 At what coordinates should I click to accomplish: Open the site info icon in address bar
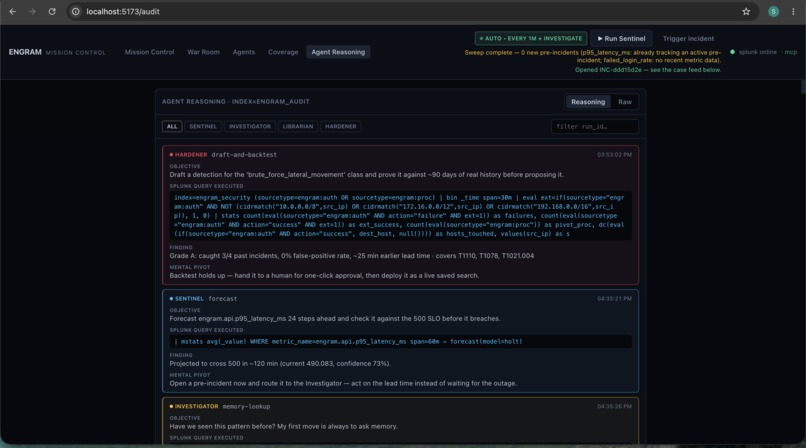point(76,11)
